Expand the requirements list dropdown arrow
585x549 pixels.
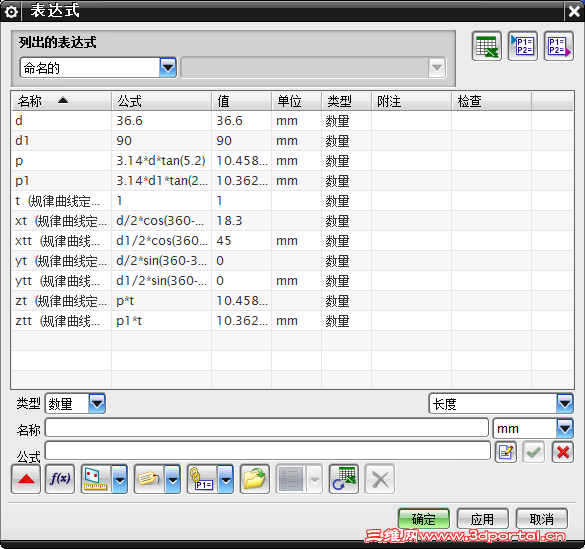[314, 479]
